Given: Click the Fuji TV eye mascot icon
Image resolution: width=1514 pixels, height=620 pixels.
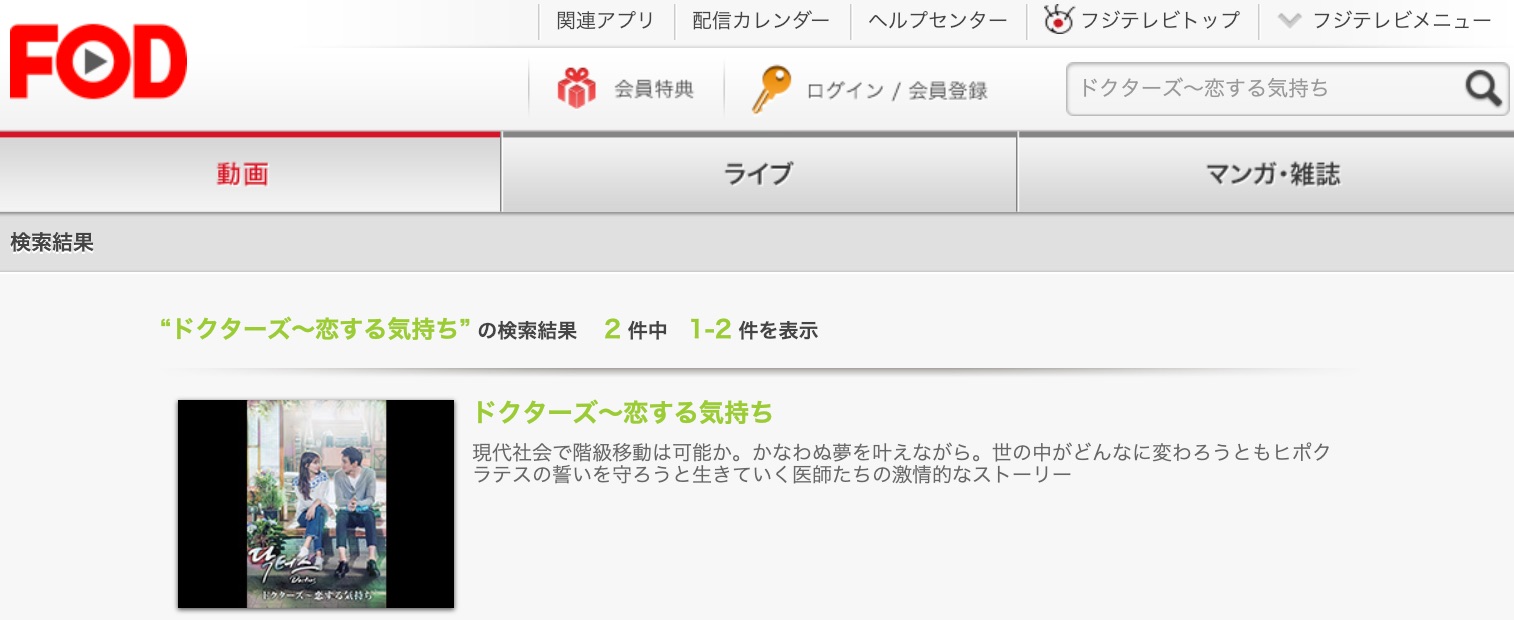Looking at the screenshot, I should (1058, 19).
